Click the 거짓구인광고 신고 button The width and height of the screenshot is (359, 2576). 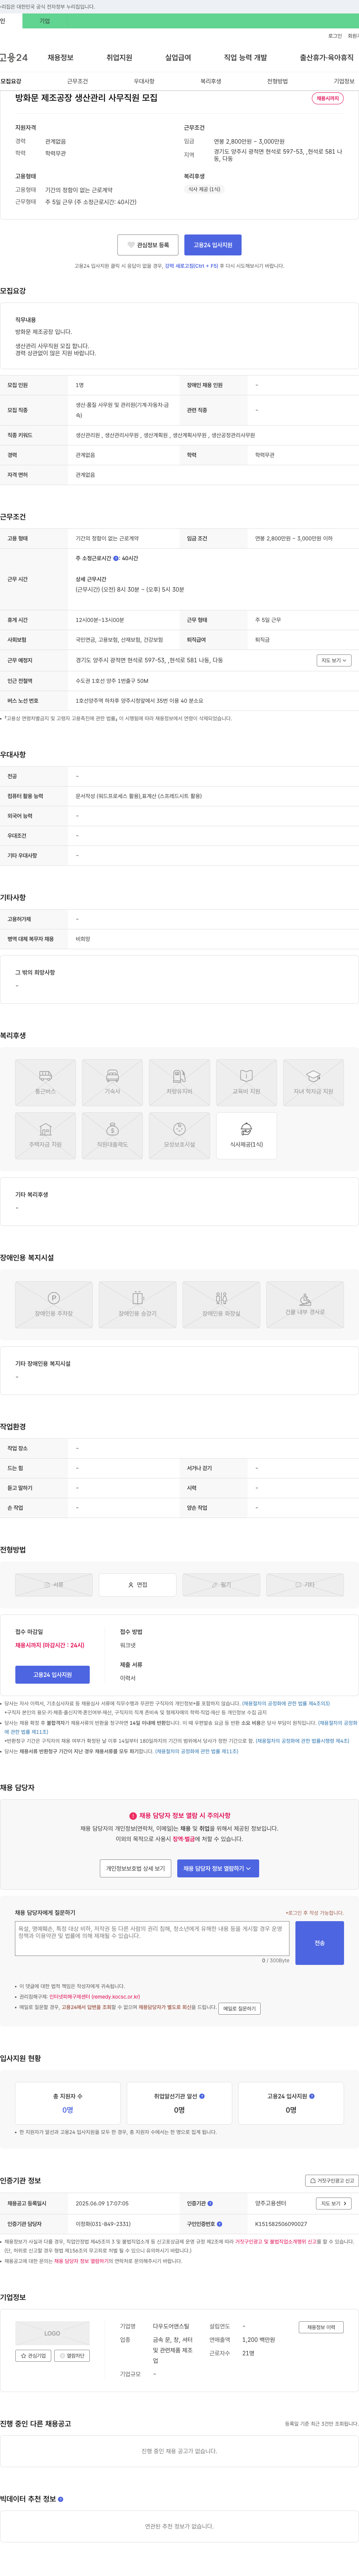click(x=332, y=2180)
